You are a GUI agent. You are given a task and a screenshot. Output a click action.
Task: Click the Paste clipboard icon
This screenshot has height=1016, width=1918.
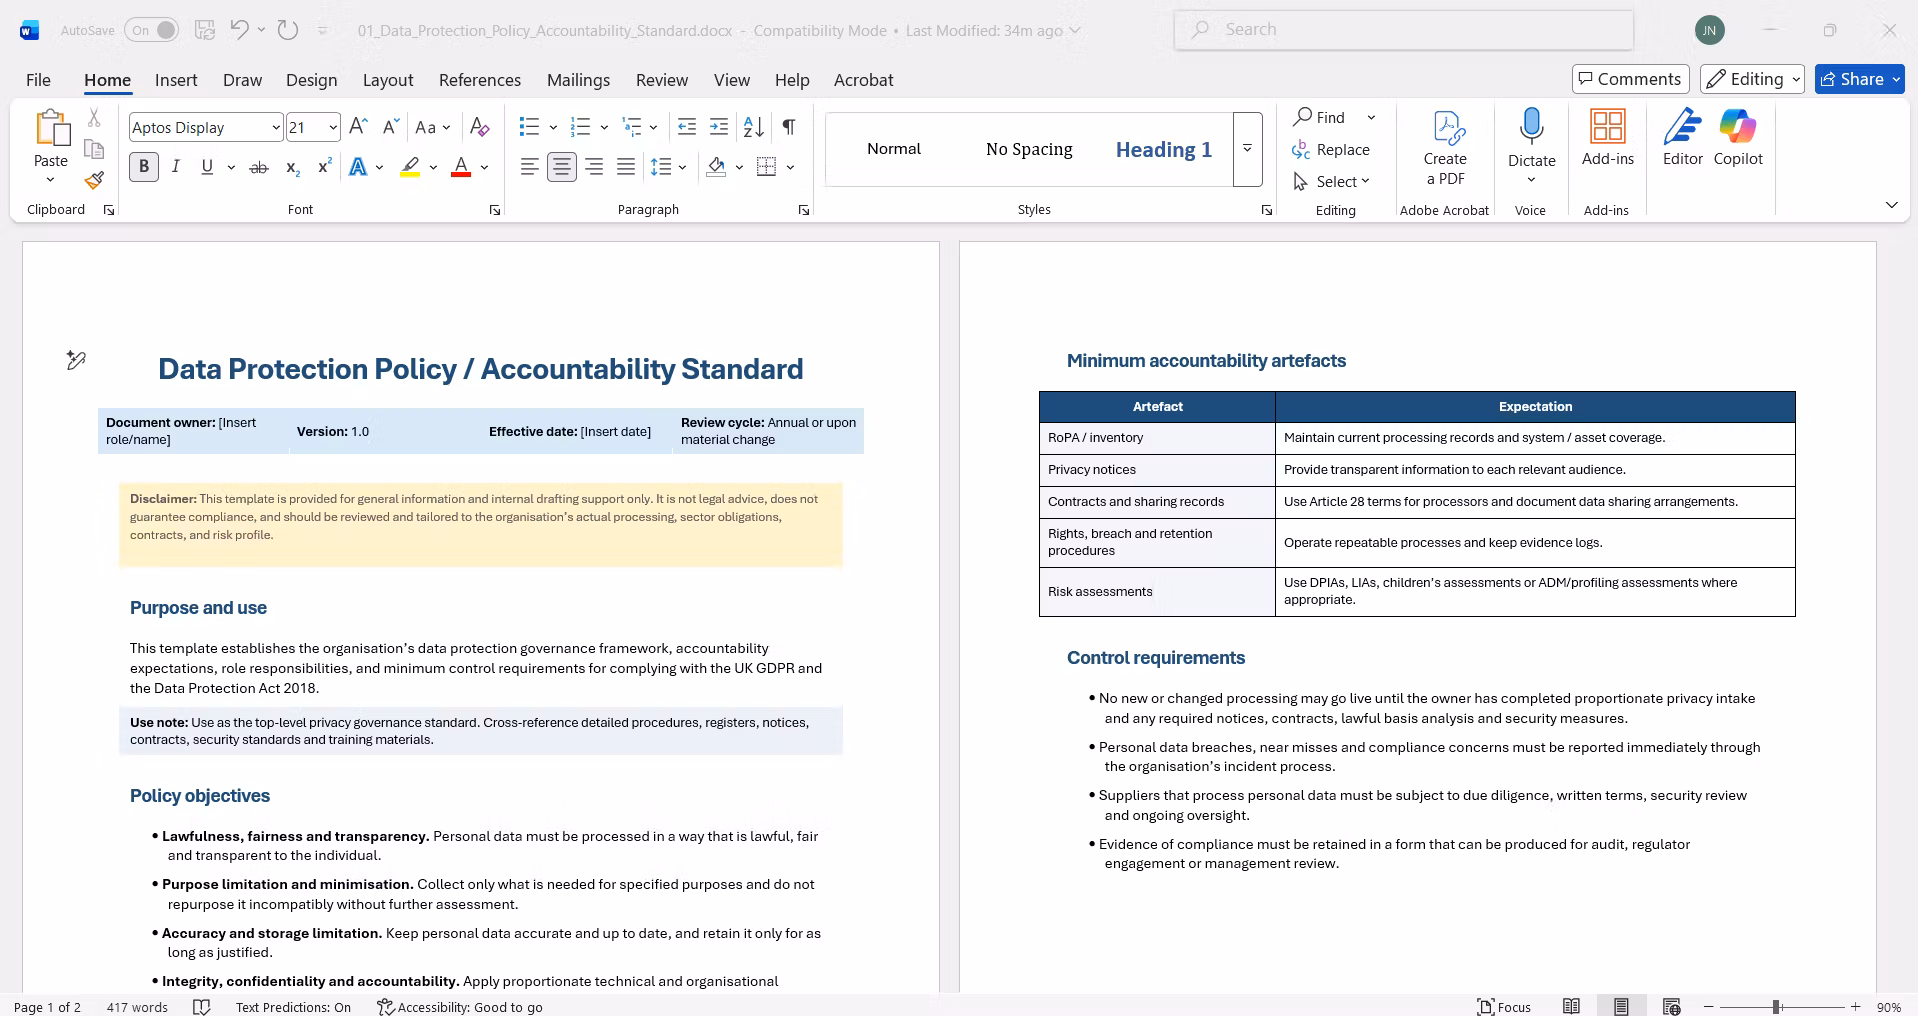point(51,128)
